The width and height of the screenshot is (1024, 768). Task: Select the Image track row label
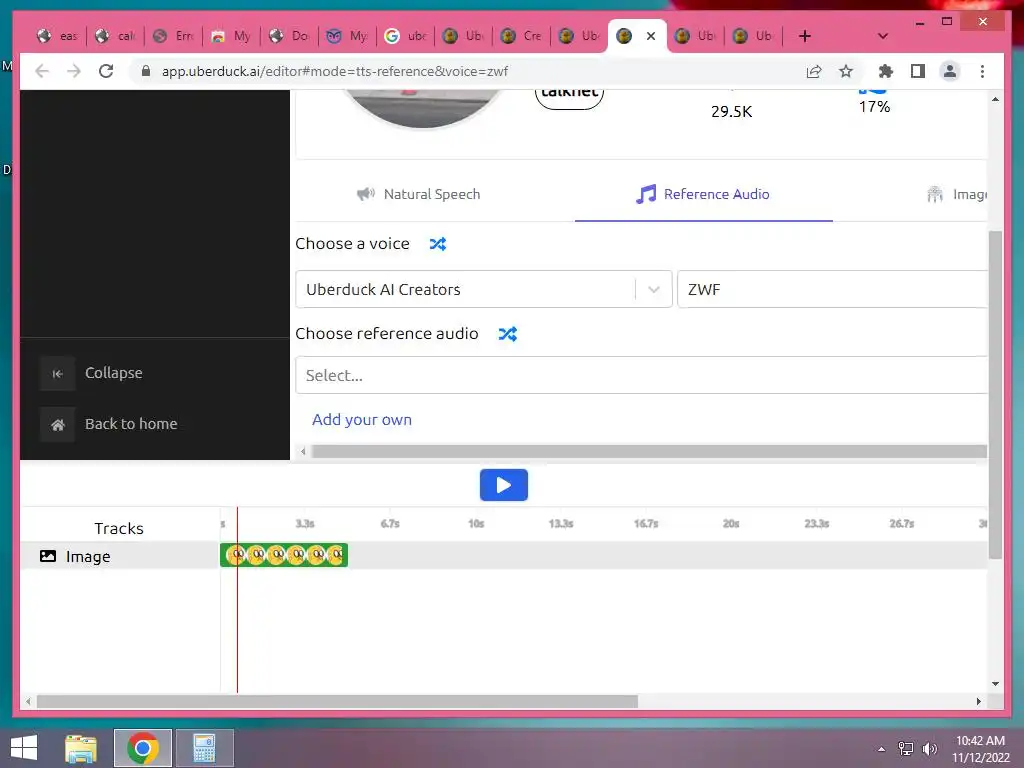pos(88,556)
